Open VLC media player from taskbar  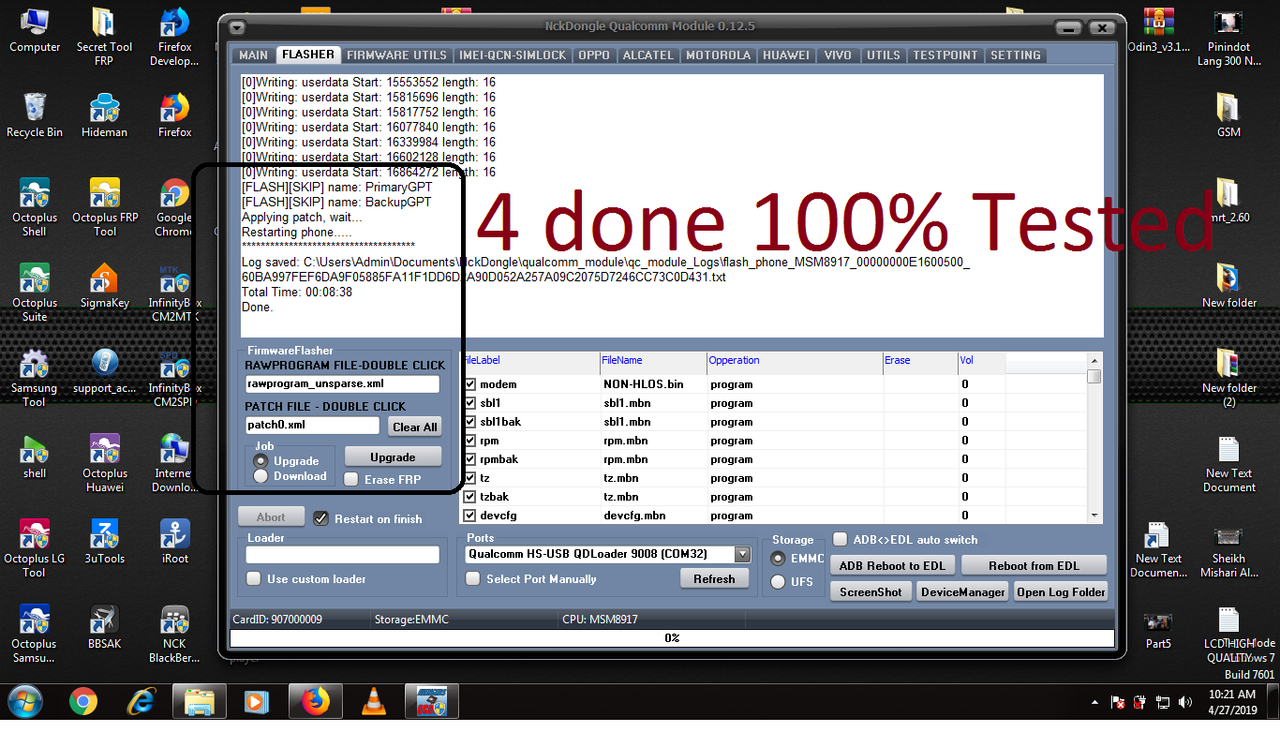pyautogui.click(x=374, y=702)
